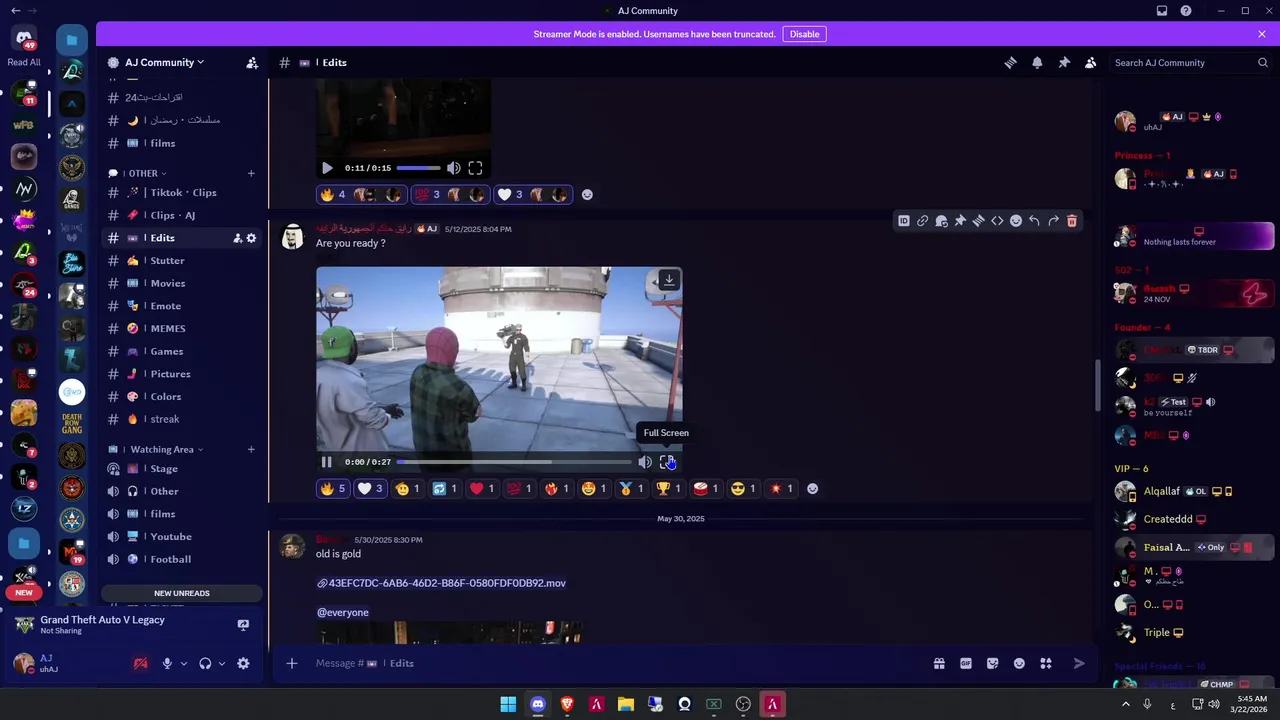Copy message link icon in hover toolbar
This screenshot has width=1280, height=720.
pos(923,221)
